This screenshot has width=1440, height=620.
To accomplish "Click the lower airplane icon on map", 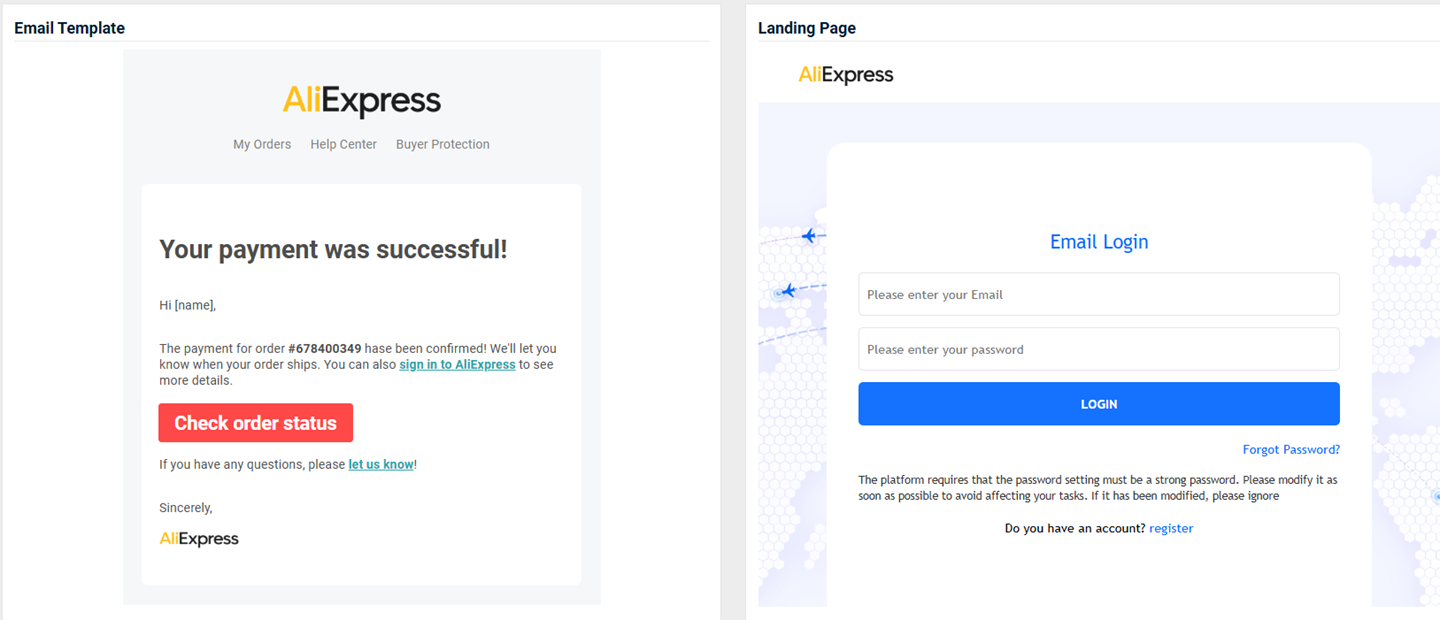I will [788, 291].
